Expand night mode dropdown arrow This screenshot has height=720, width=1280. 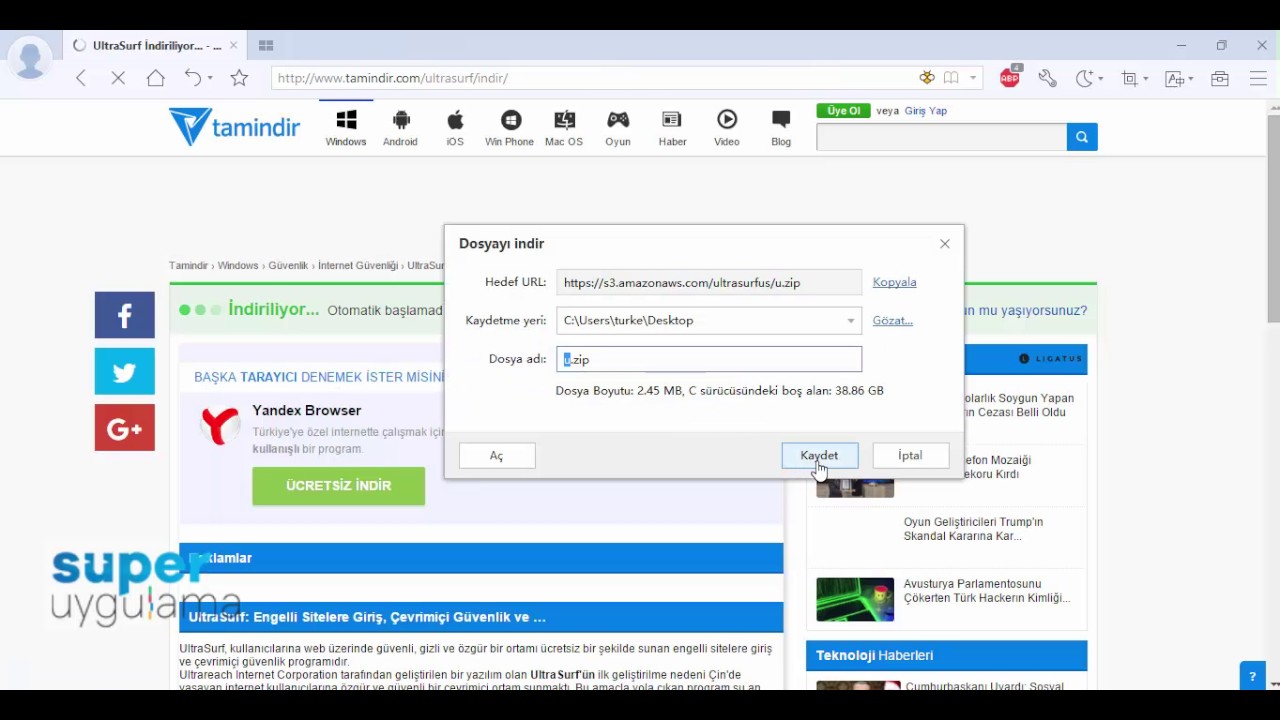(1101, 78)
